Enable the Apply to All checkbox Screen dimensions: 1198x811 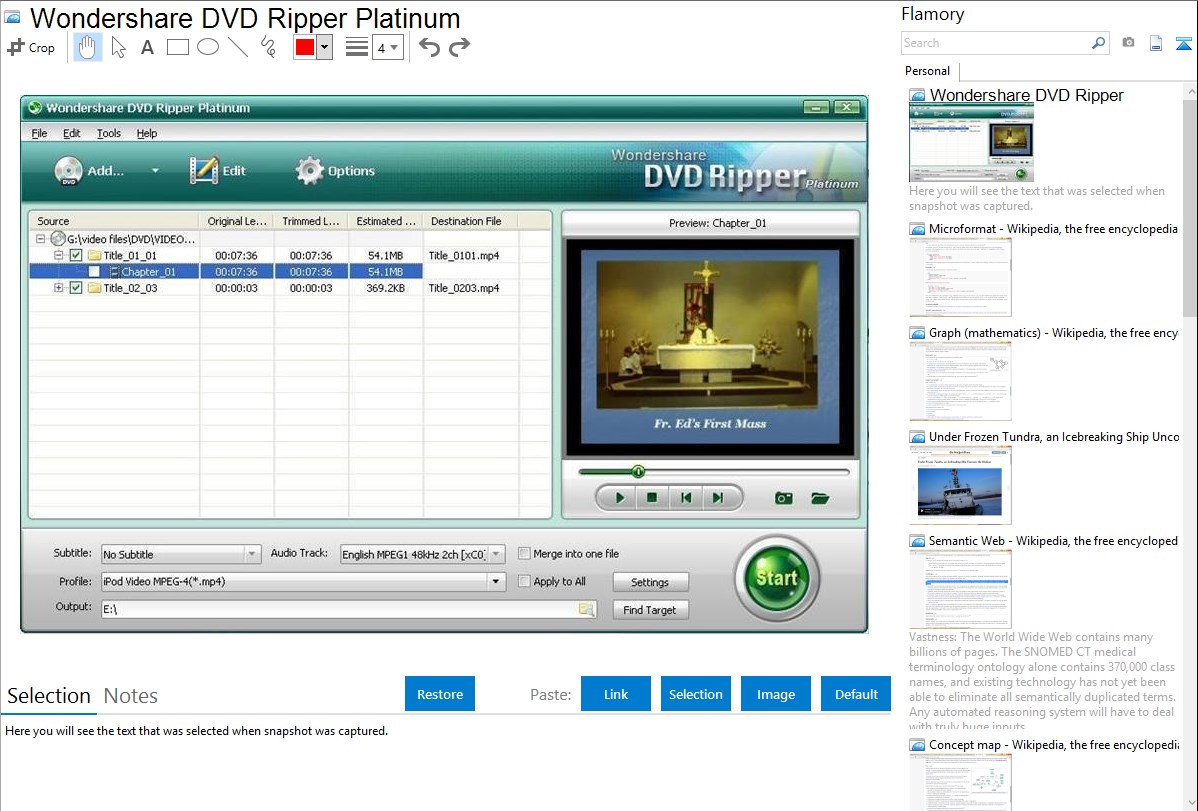[x=524, y=581]
